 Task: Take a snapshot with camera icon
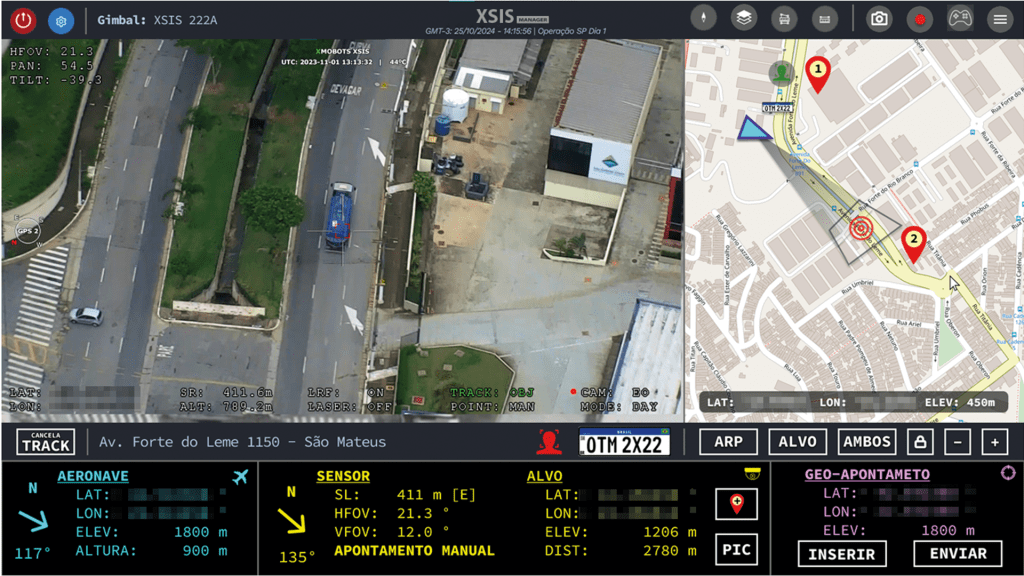(x=879, y=18)
